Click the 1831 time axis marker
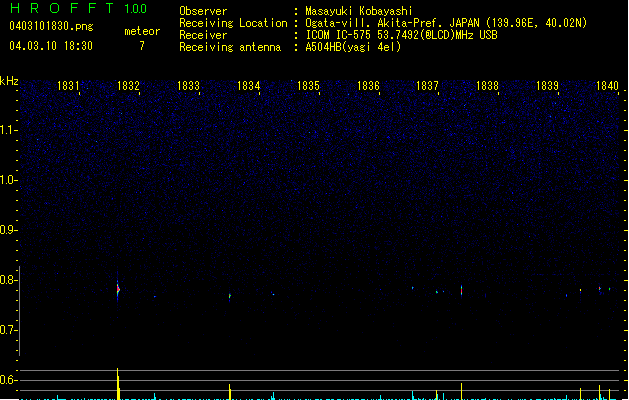This screenshot has width=629, height=400. tap(68, 86)
